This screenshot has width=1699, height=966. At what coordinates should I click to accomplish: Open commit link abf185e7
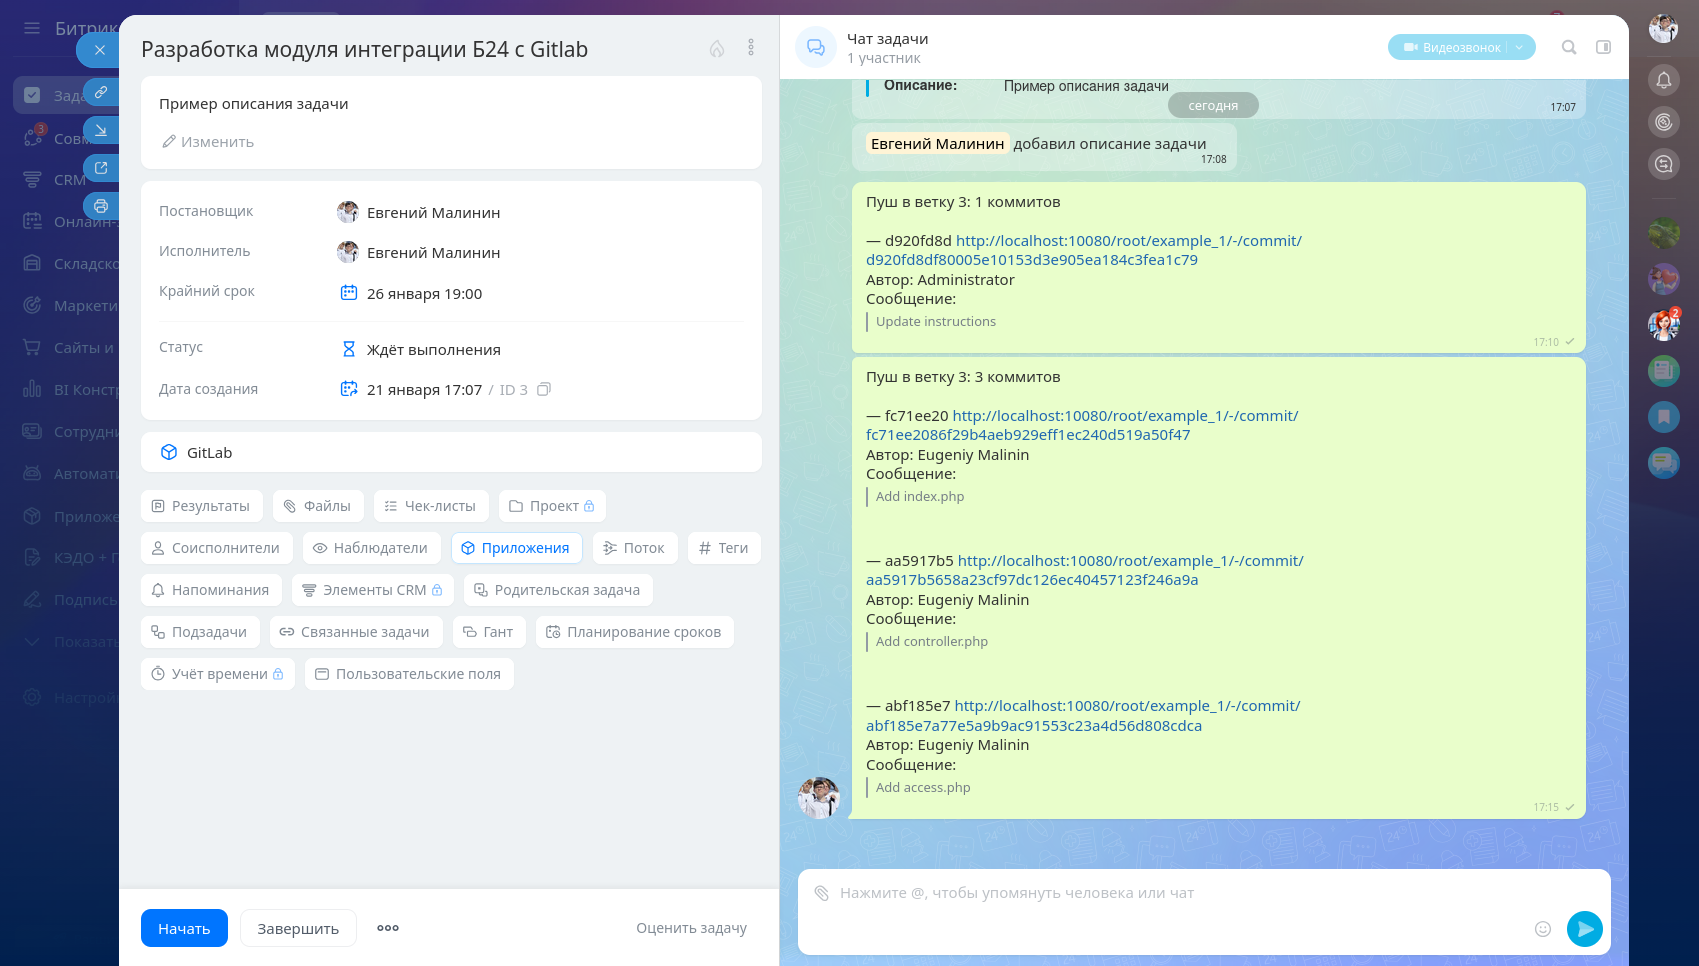coord(1083,715)
